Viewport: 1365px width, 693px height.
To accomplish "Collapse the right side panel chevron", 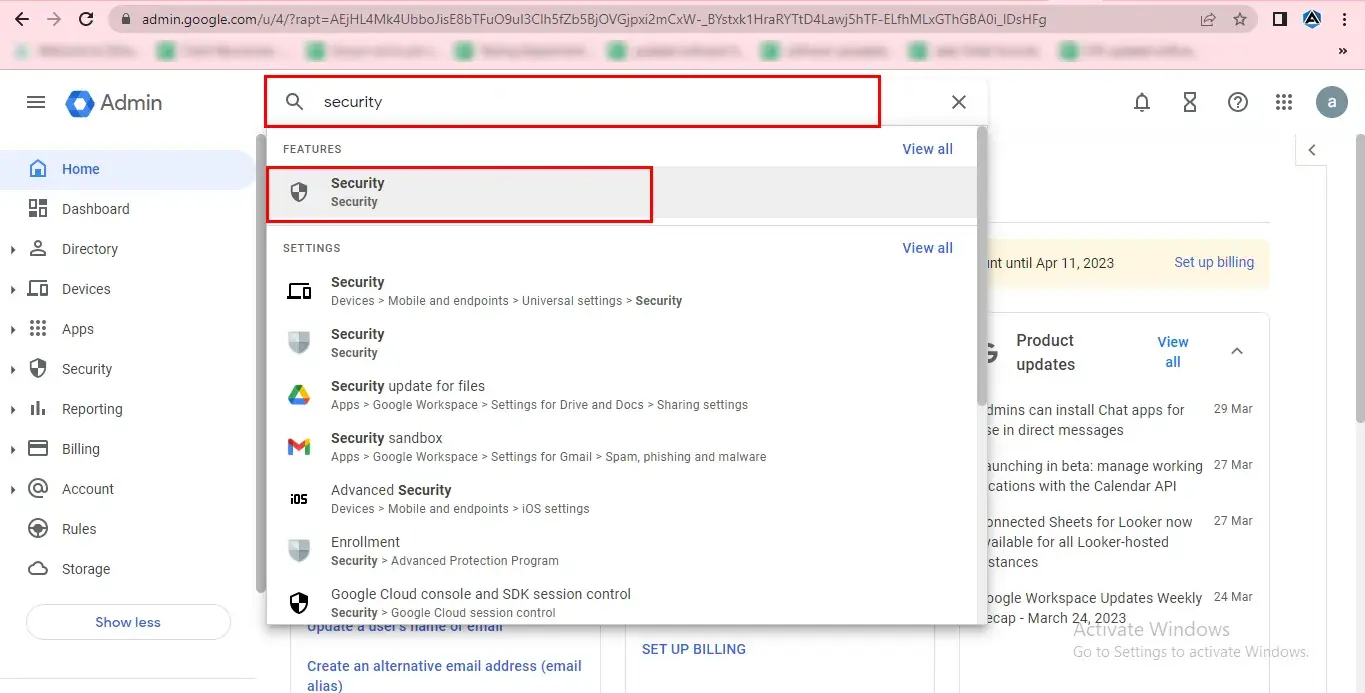I will pyautogui.click(x=1312, y=150).
